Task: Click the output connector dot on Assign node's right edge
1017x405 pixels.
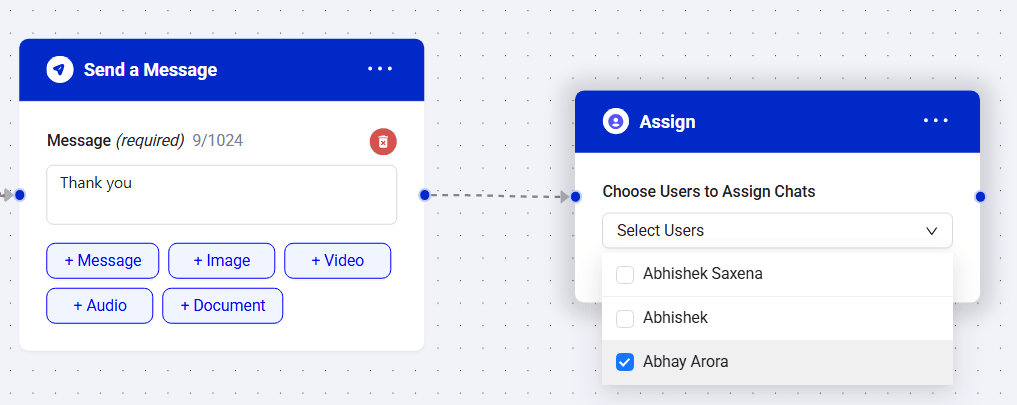Action: coord(980,197)
